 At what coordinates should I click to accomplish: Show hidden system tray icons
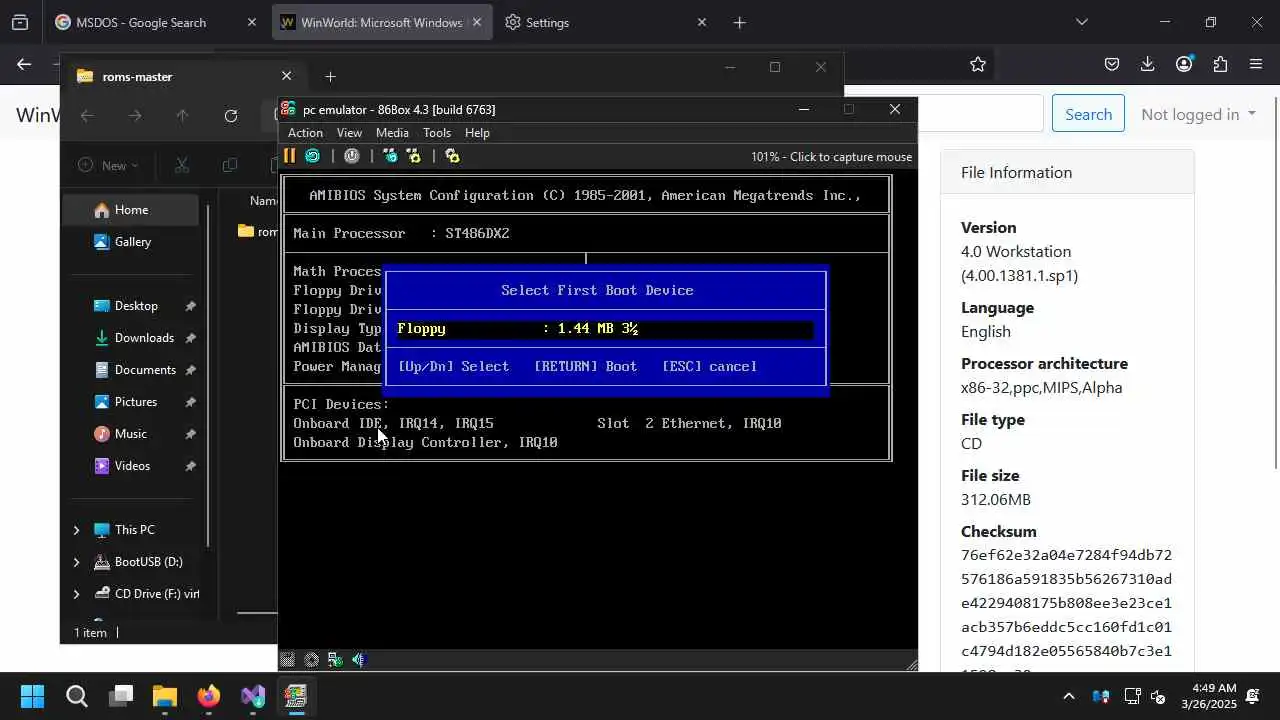click(x=1068, y=696)
